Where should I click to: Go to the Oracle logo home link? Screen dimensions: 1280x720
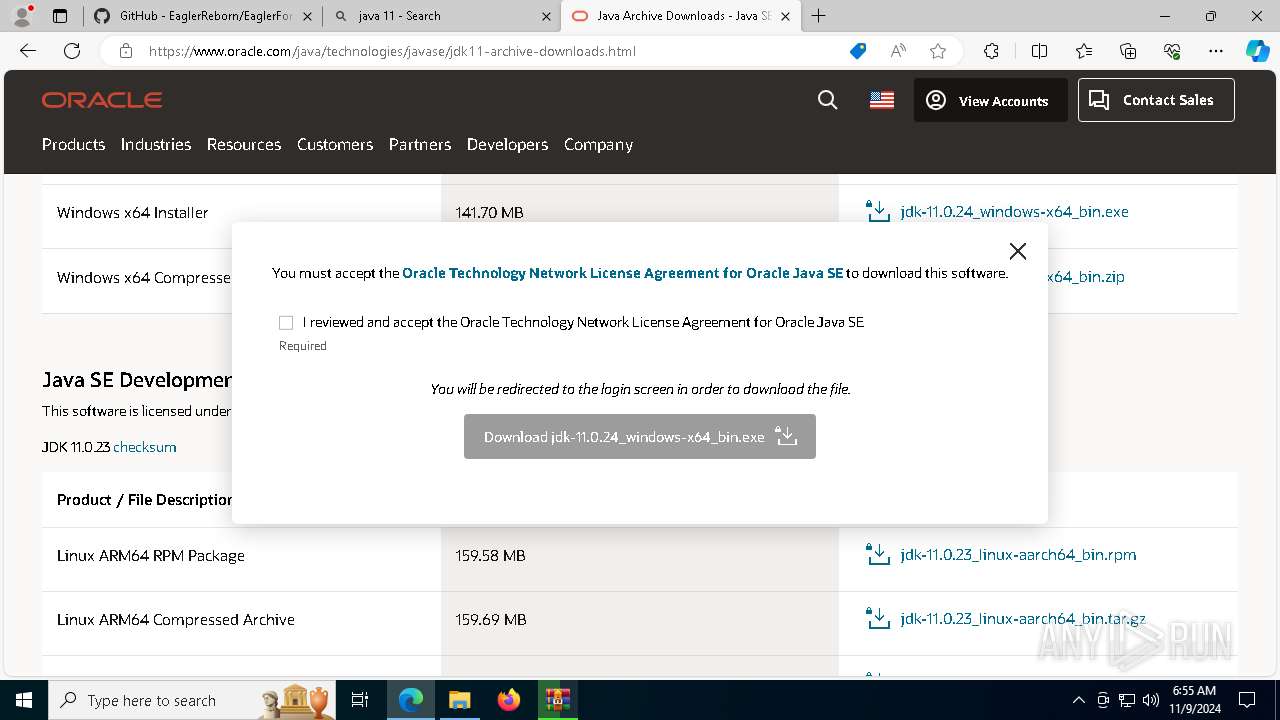(102, 100)
